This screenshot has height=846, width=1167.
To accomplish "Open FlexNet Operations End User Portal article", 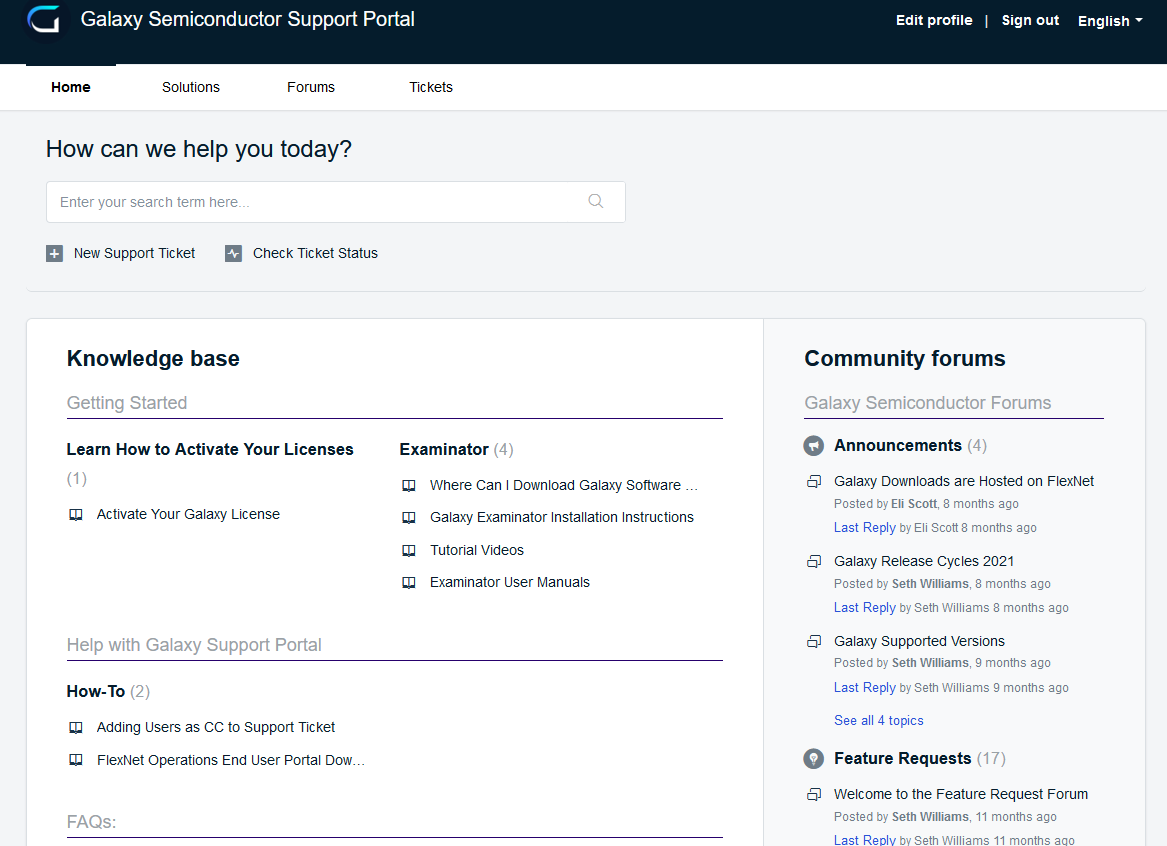I will pos(231,760).
